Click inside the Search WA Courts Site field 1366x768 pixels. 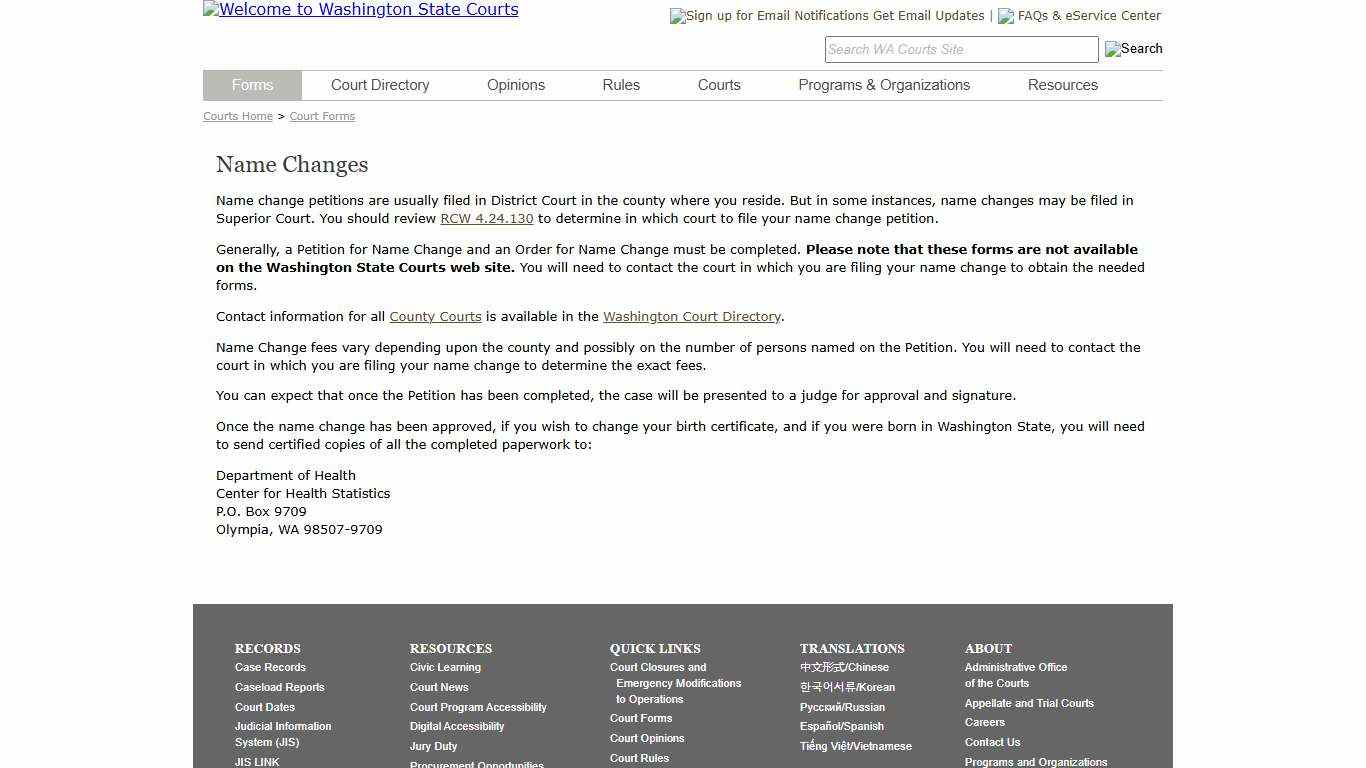(x=960, y=49)
